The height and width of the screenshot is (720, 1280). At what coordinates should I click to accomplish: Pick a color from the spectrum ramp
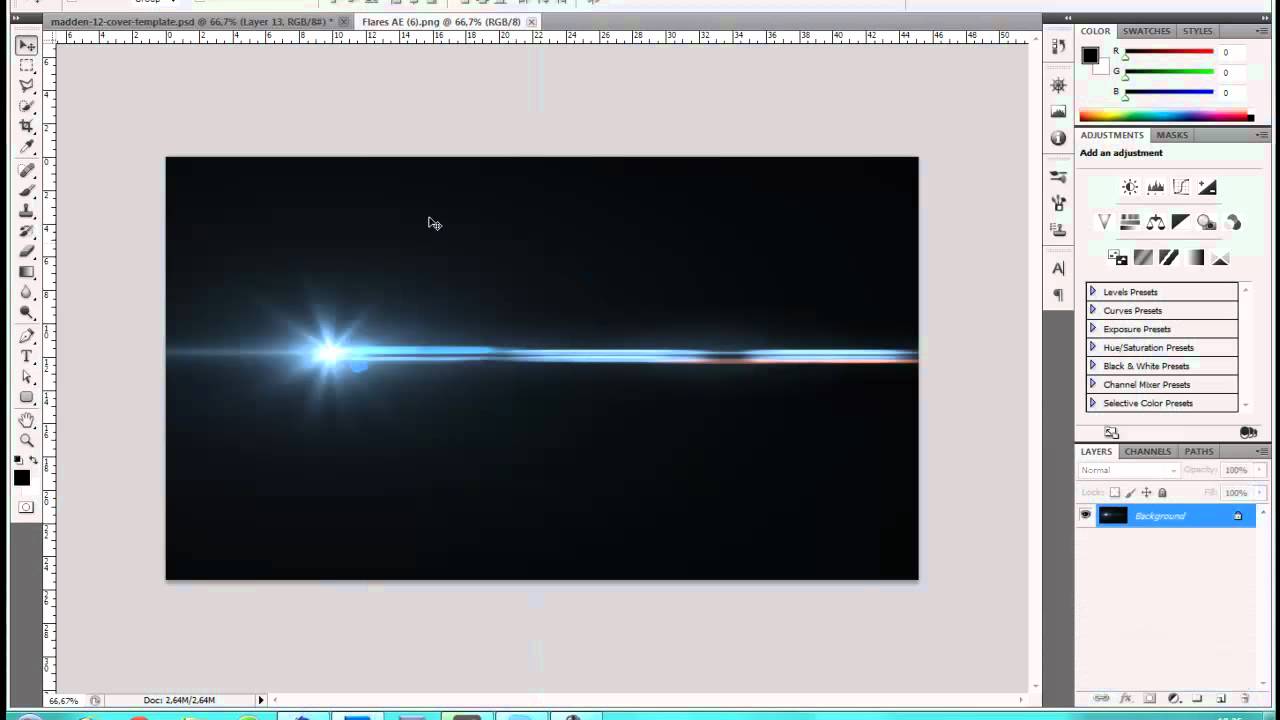(x=1163, y=116)
